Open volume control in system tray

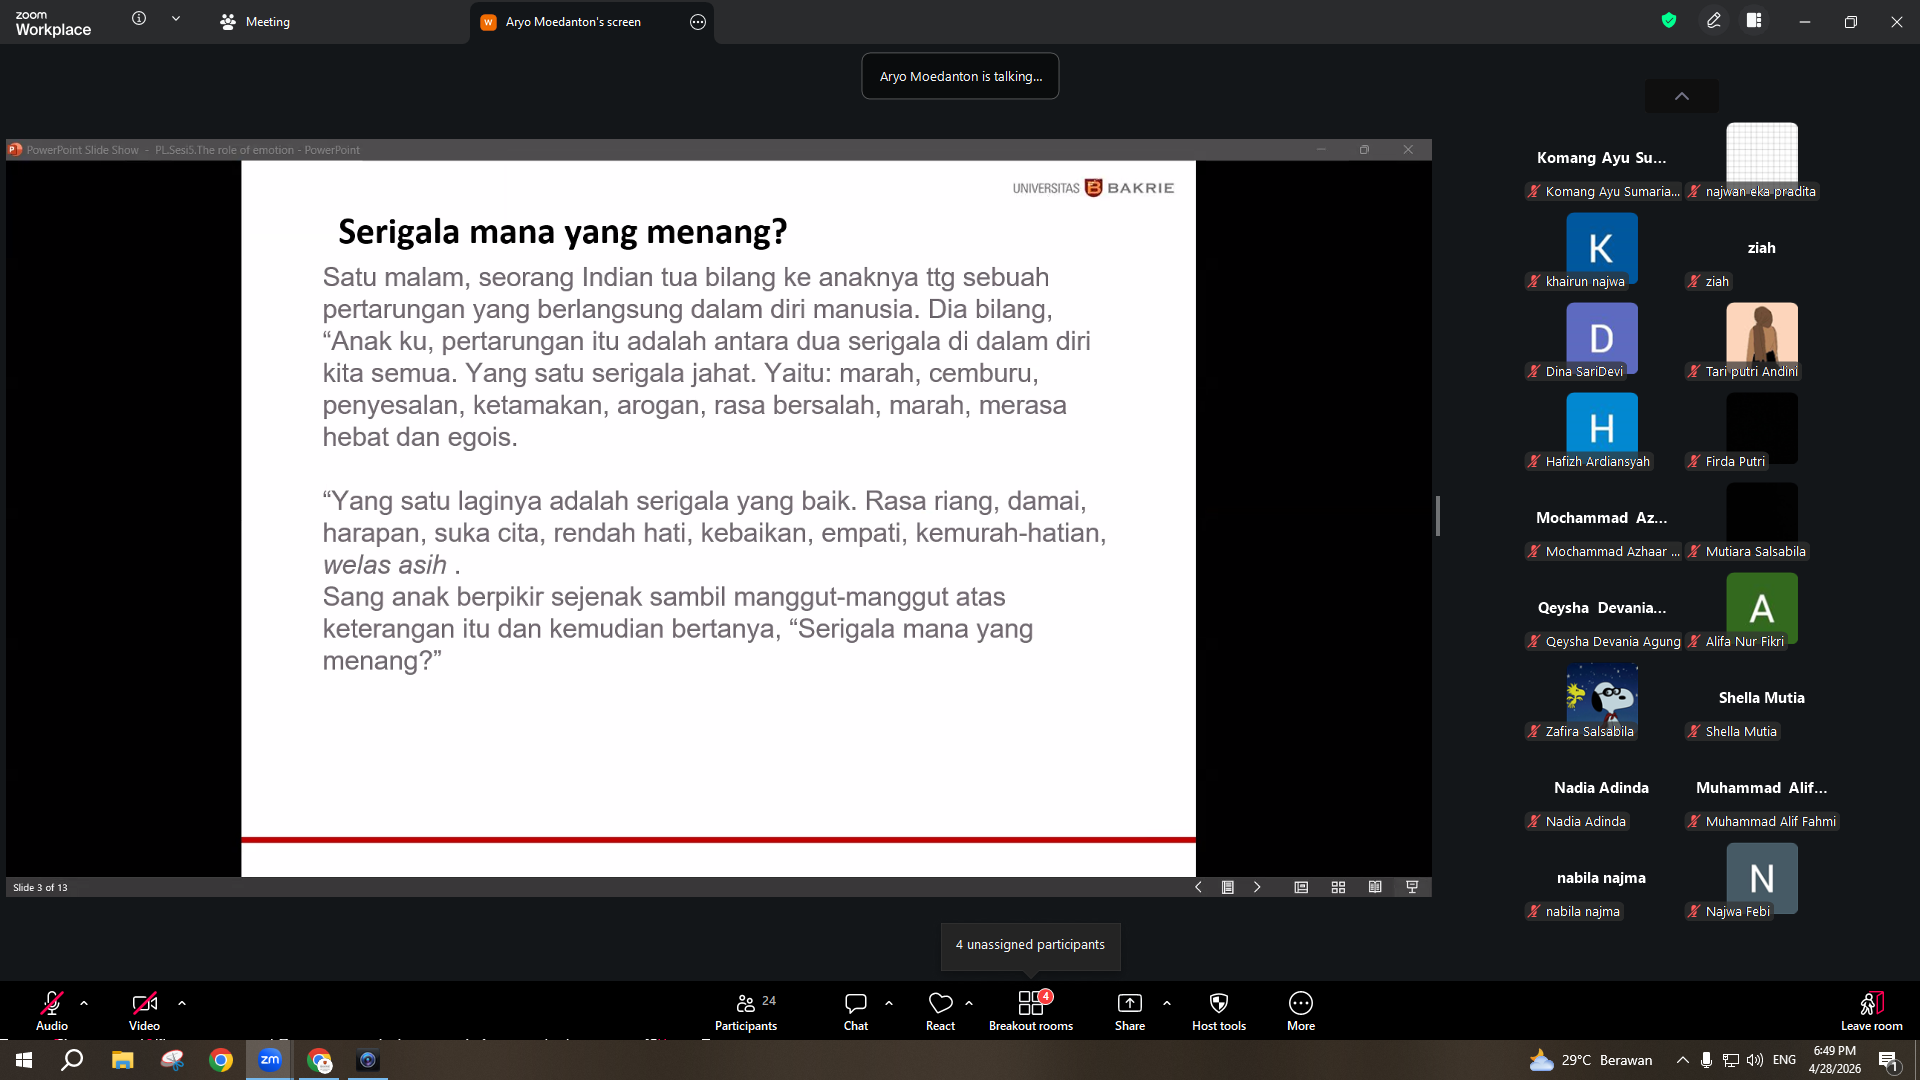pos(1755,1060)
